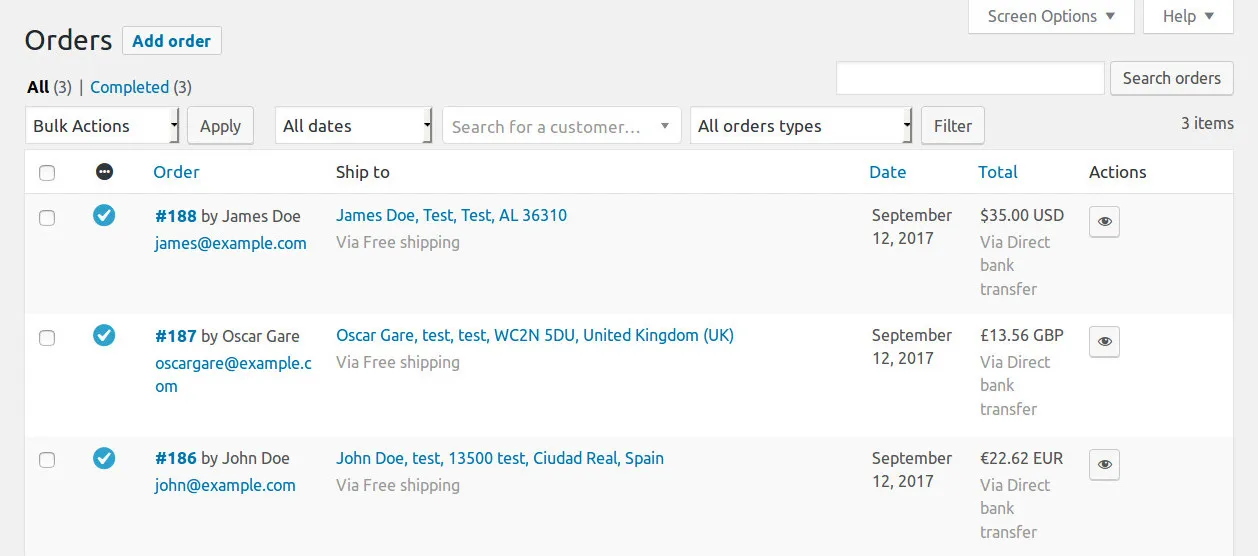This screenshot has width=1258, height=556.
Task: Sort orders by the Total column
Action: pyautogui.click(x=997, y=172)
